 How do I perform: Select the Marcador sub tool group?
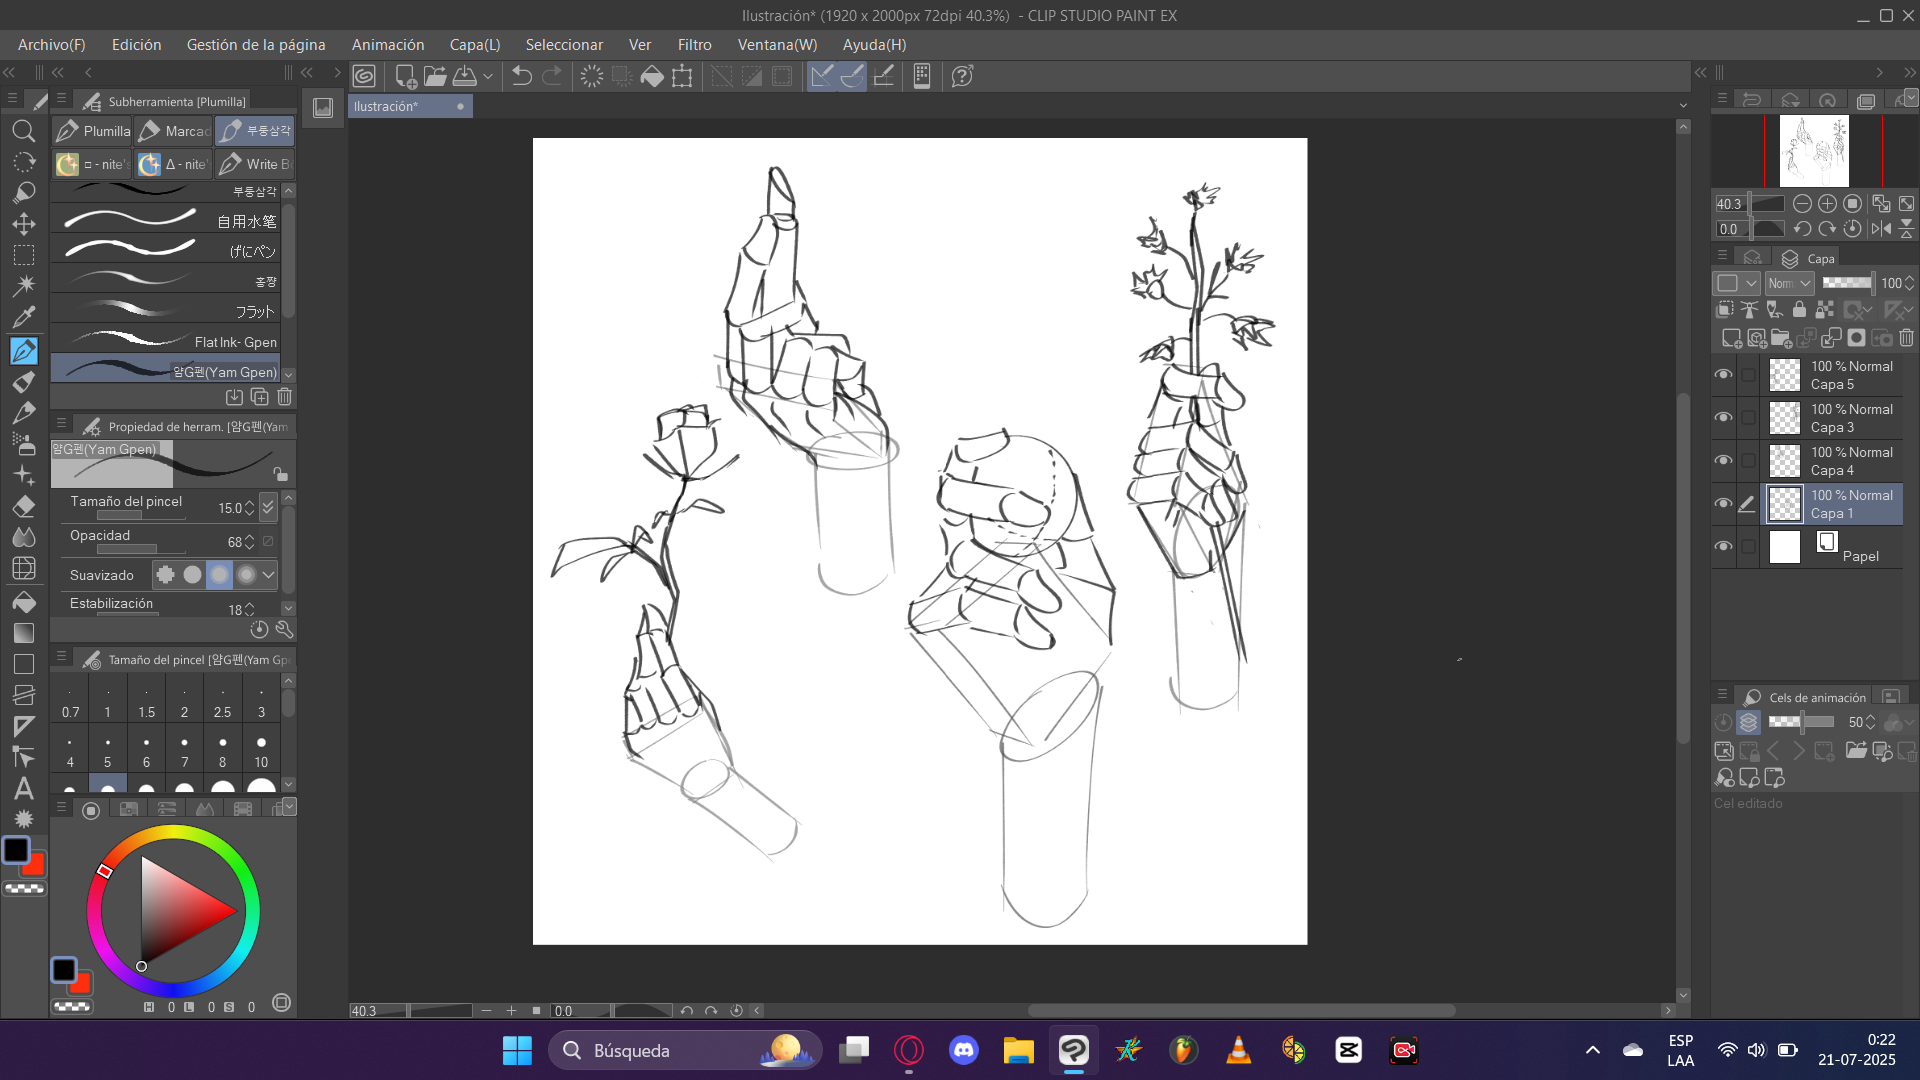click(x=174, y=131)
